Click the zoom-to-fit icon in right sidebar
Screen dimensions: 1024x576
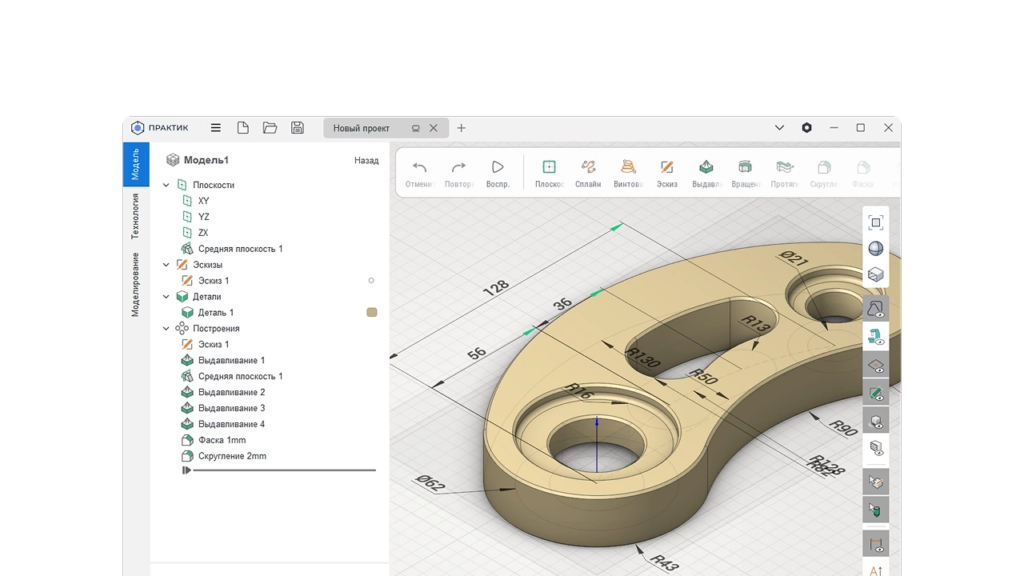coord(875,224)
